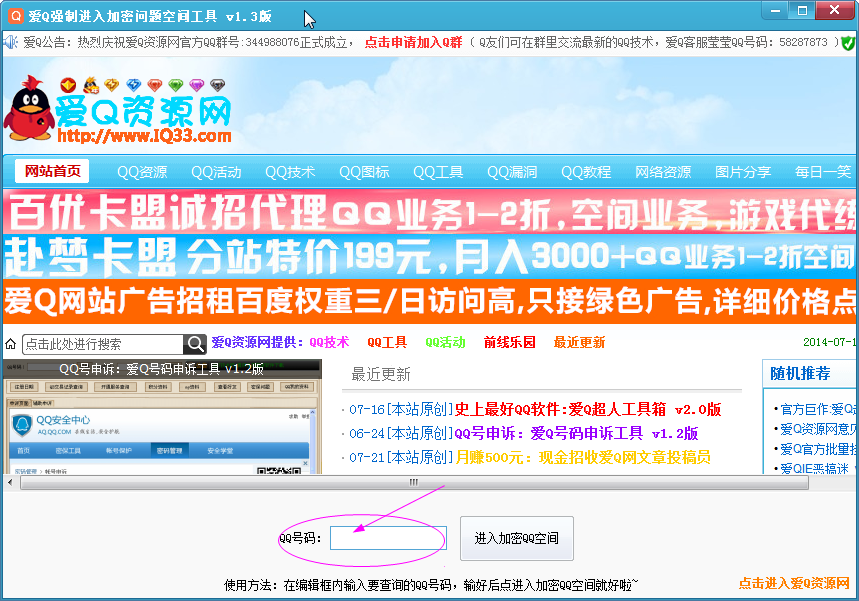
Task: Click the red diamond badge icon
Action: 155,85
